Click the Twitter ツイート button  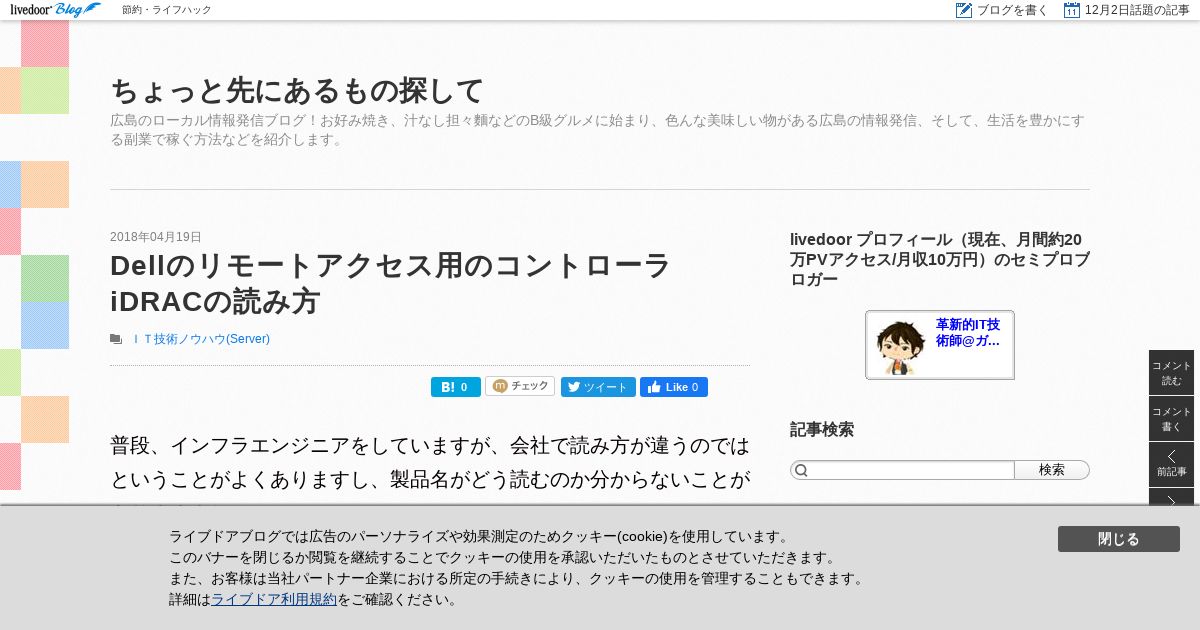[598, 387]
